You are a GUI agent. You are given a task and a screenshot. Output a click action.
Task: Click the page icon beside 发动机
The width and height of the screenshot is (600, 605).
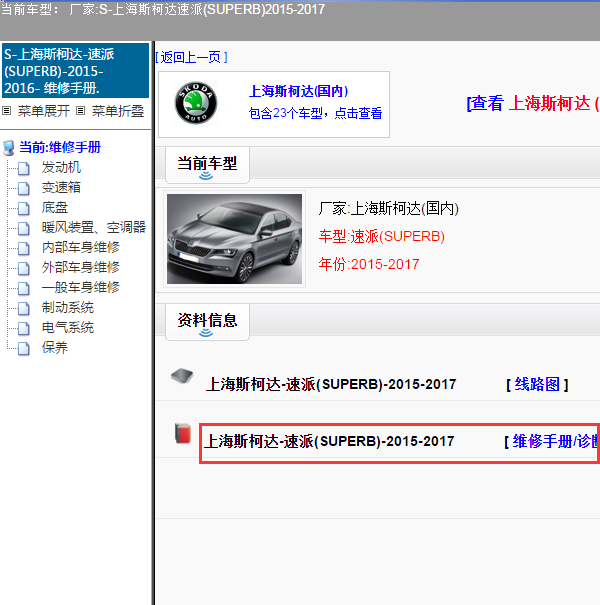click(24, 168)
